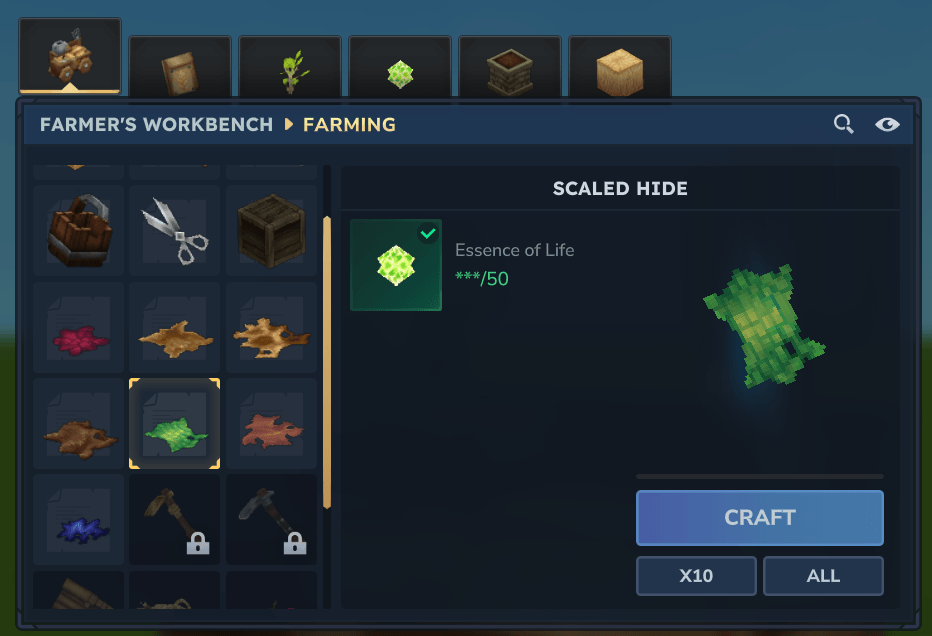Screen dimensions: 932x636
Task: Select the shears recipe icon
Action: [175, 230]
